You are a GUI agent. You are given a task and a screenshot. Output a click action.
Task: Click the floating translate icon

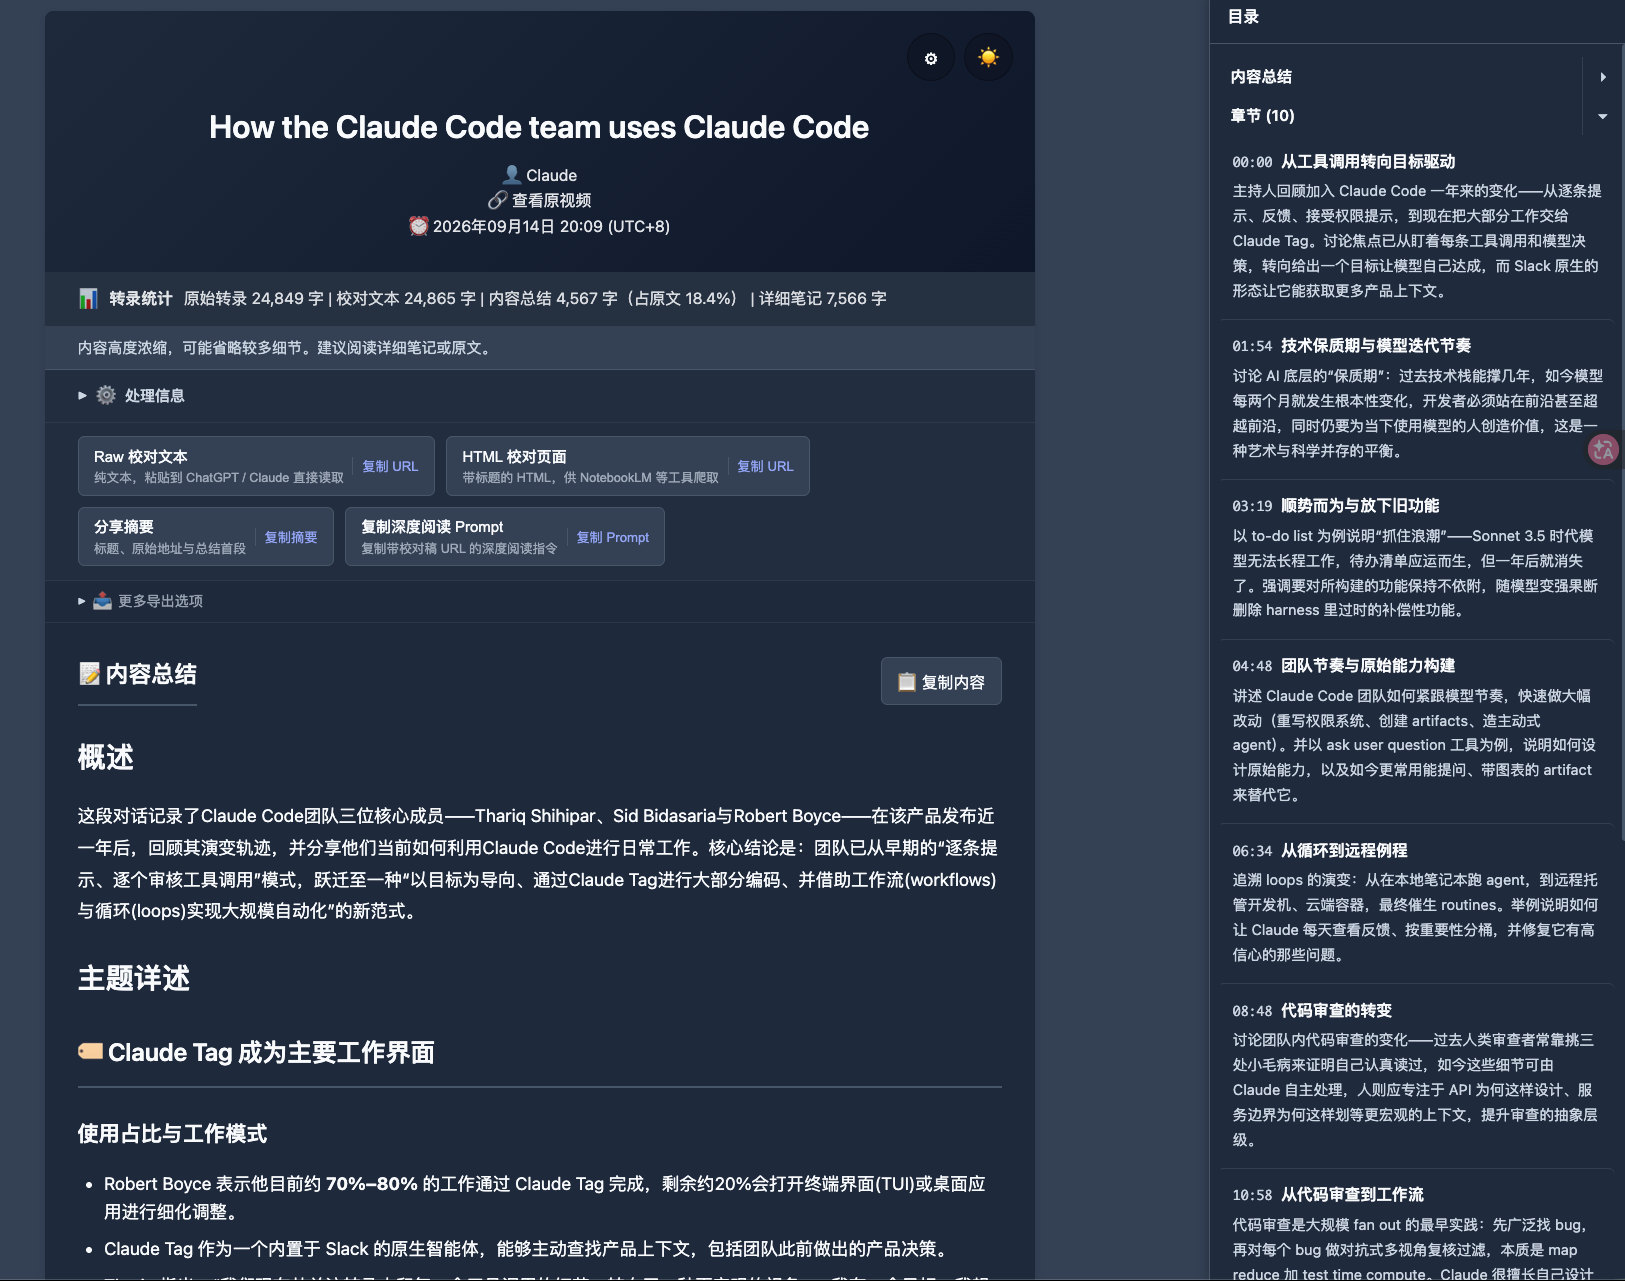[x=1603, y=450]
